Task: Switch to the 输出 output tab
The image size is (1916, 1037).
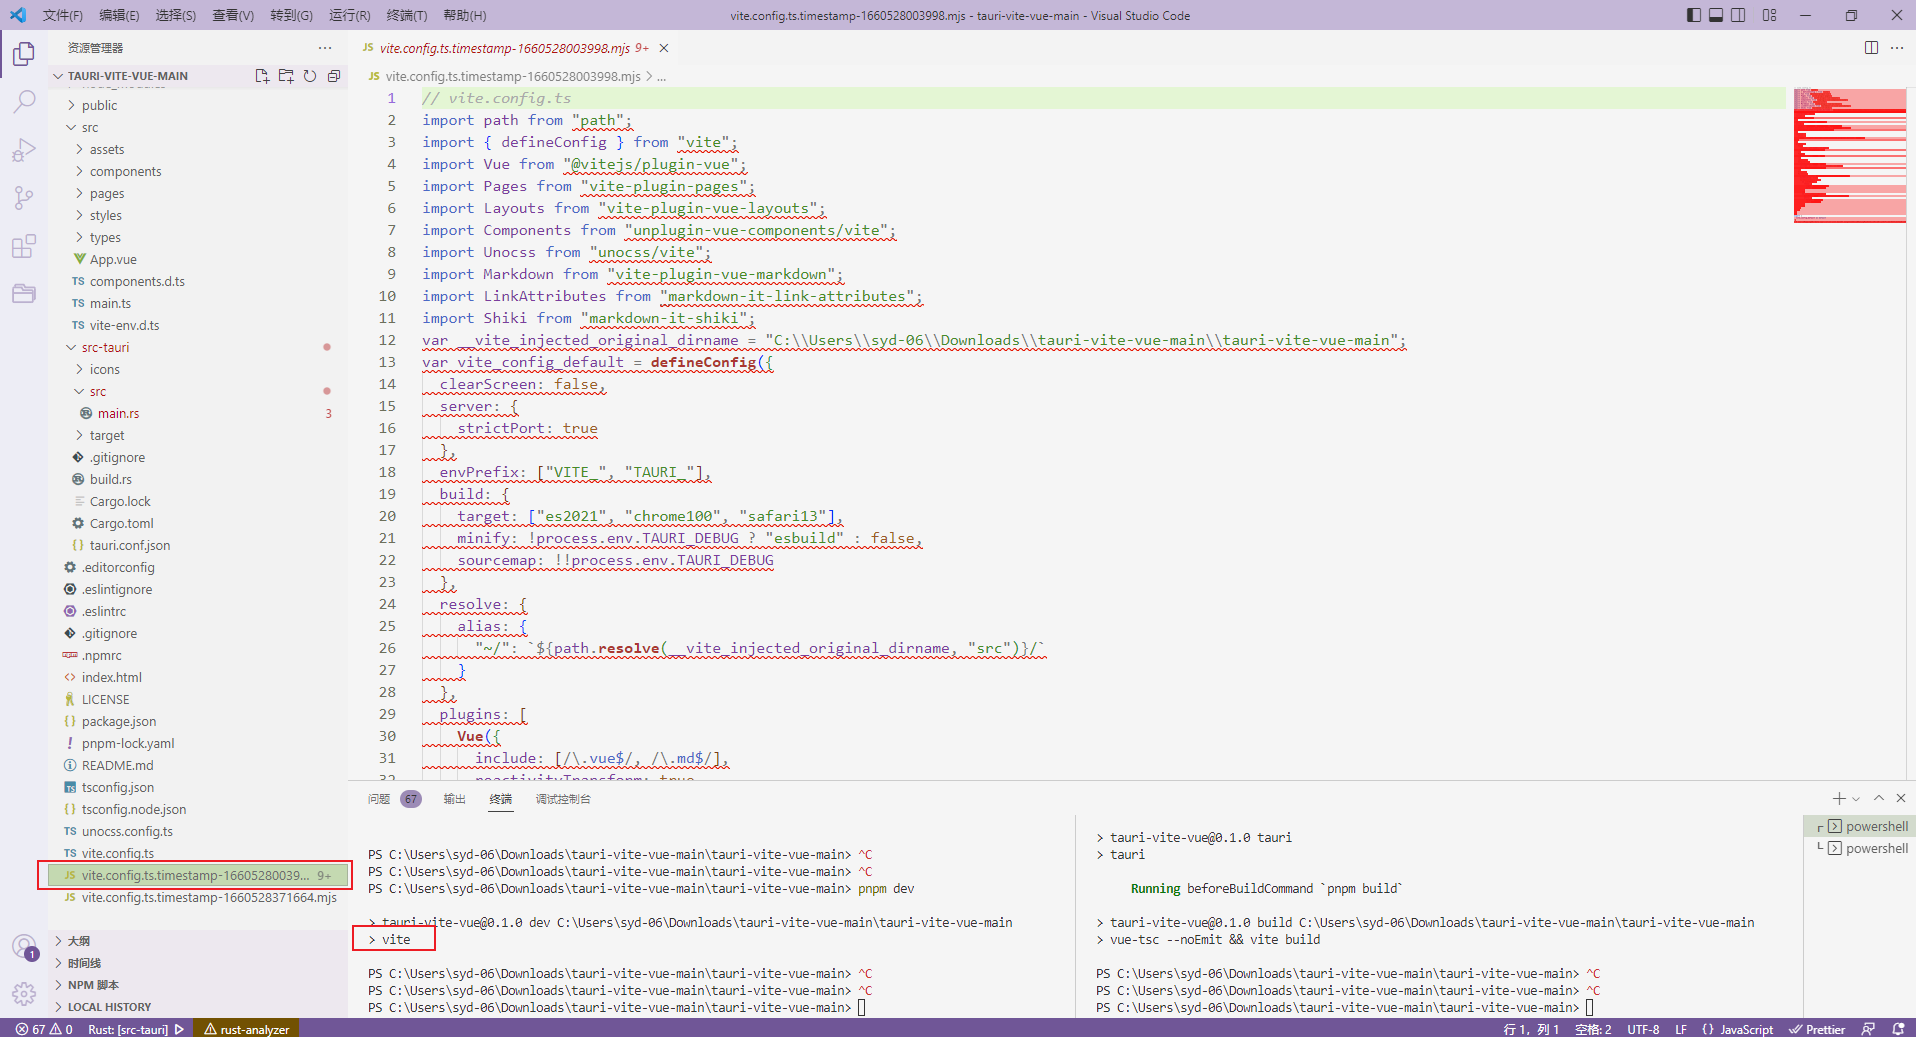Action: [455, 799]
